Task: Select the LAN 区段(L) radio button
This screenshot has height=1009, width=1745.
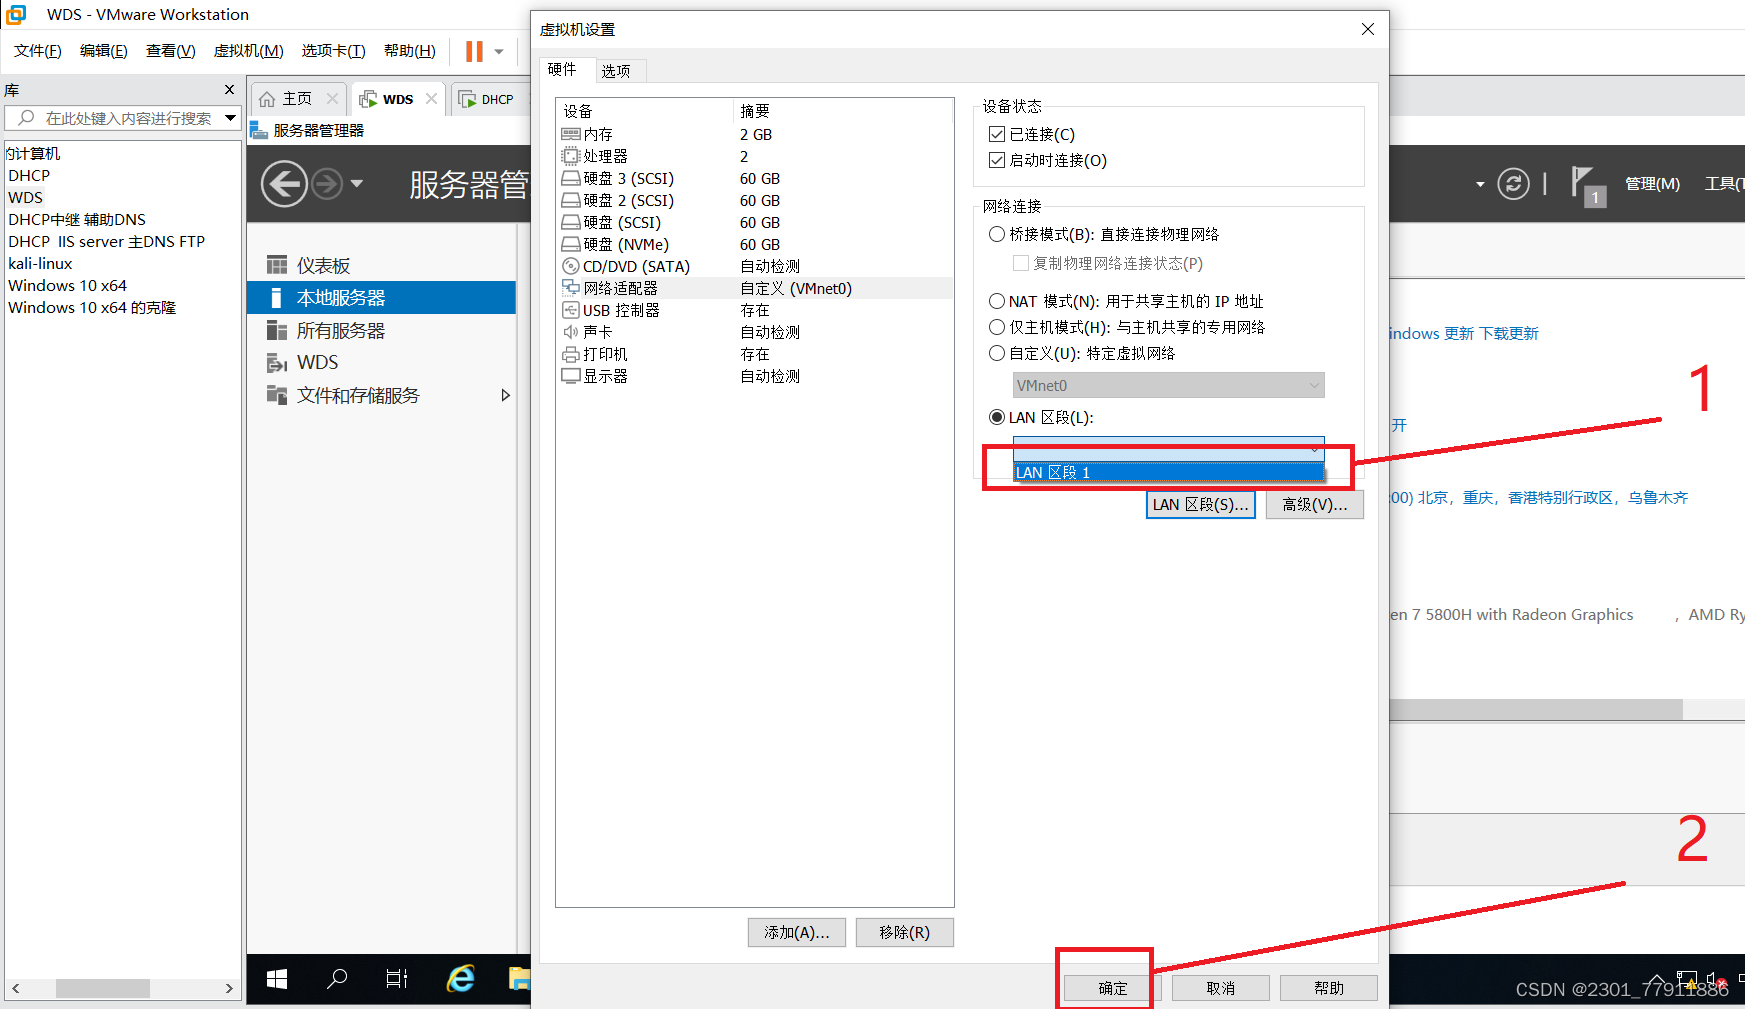Action: click(996, 417)
